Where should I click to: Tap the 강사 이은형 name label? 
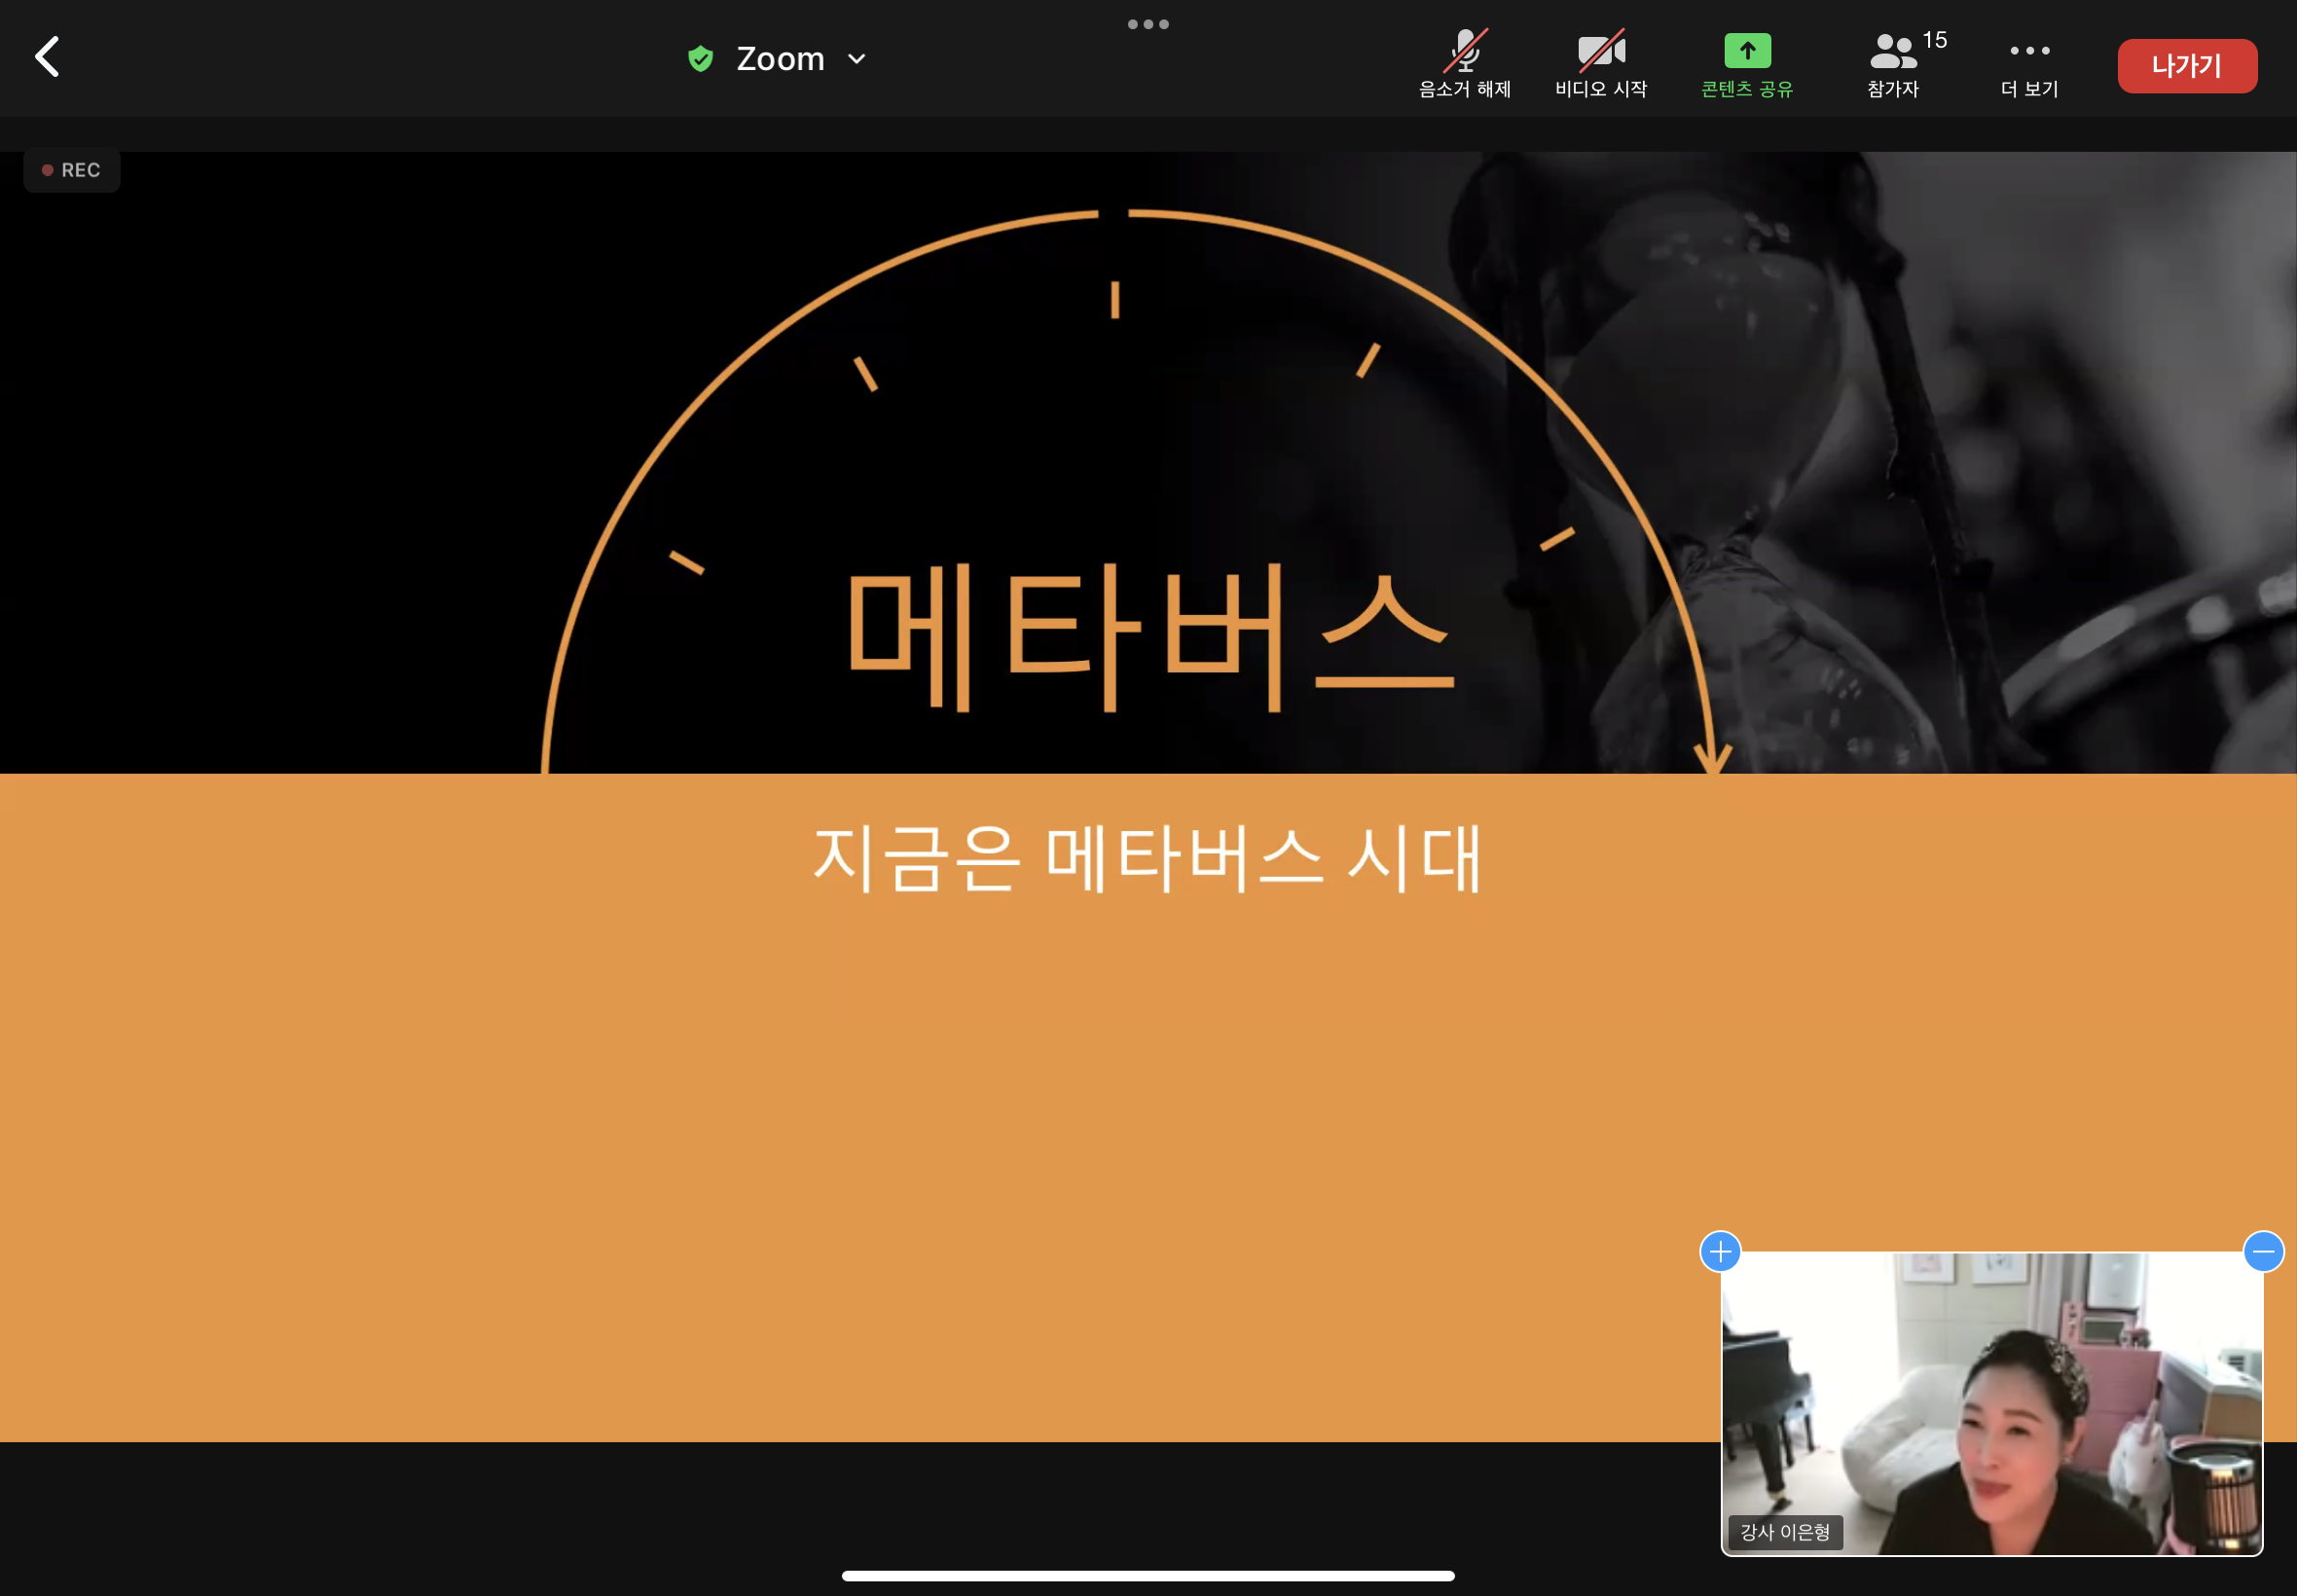pyautogui.click(x=1785, y=1532)
